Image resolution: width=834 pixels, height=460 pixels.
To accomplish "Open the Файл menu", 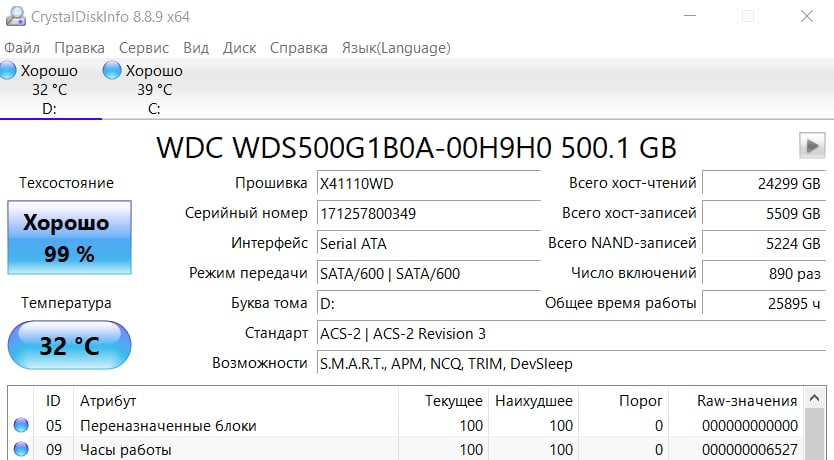I will click(22, 48).
